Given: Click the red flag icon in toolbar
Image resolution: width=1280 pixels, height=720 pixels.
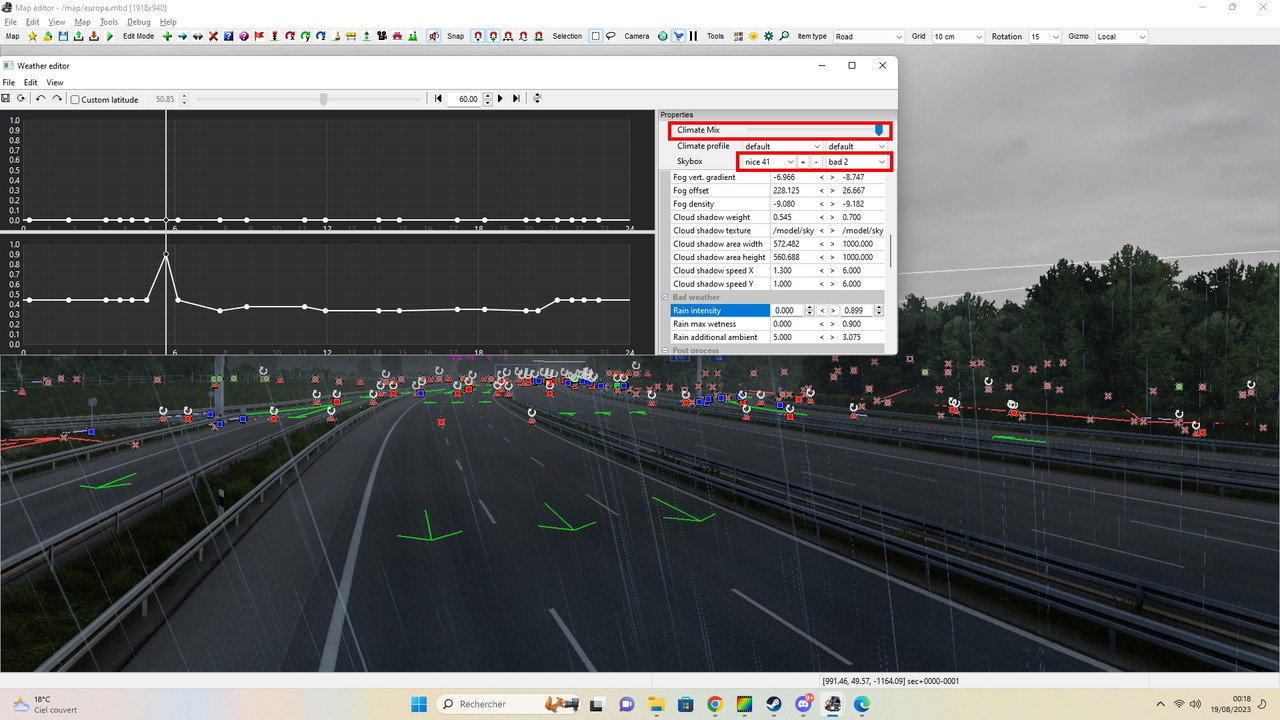Looking at the screenshot, I should tap(259, 36).
